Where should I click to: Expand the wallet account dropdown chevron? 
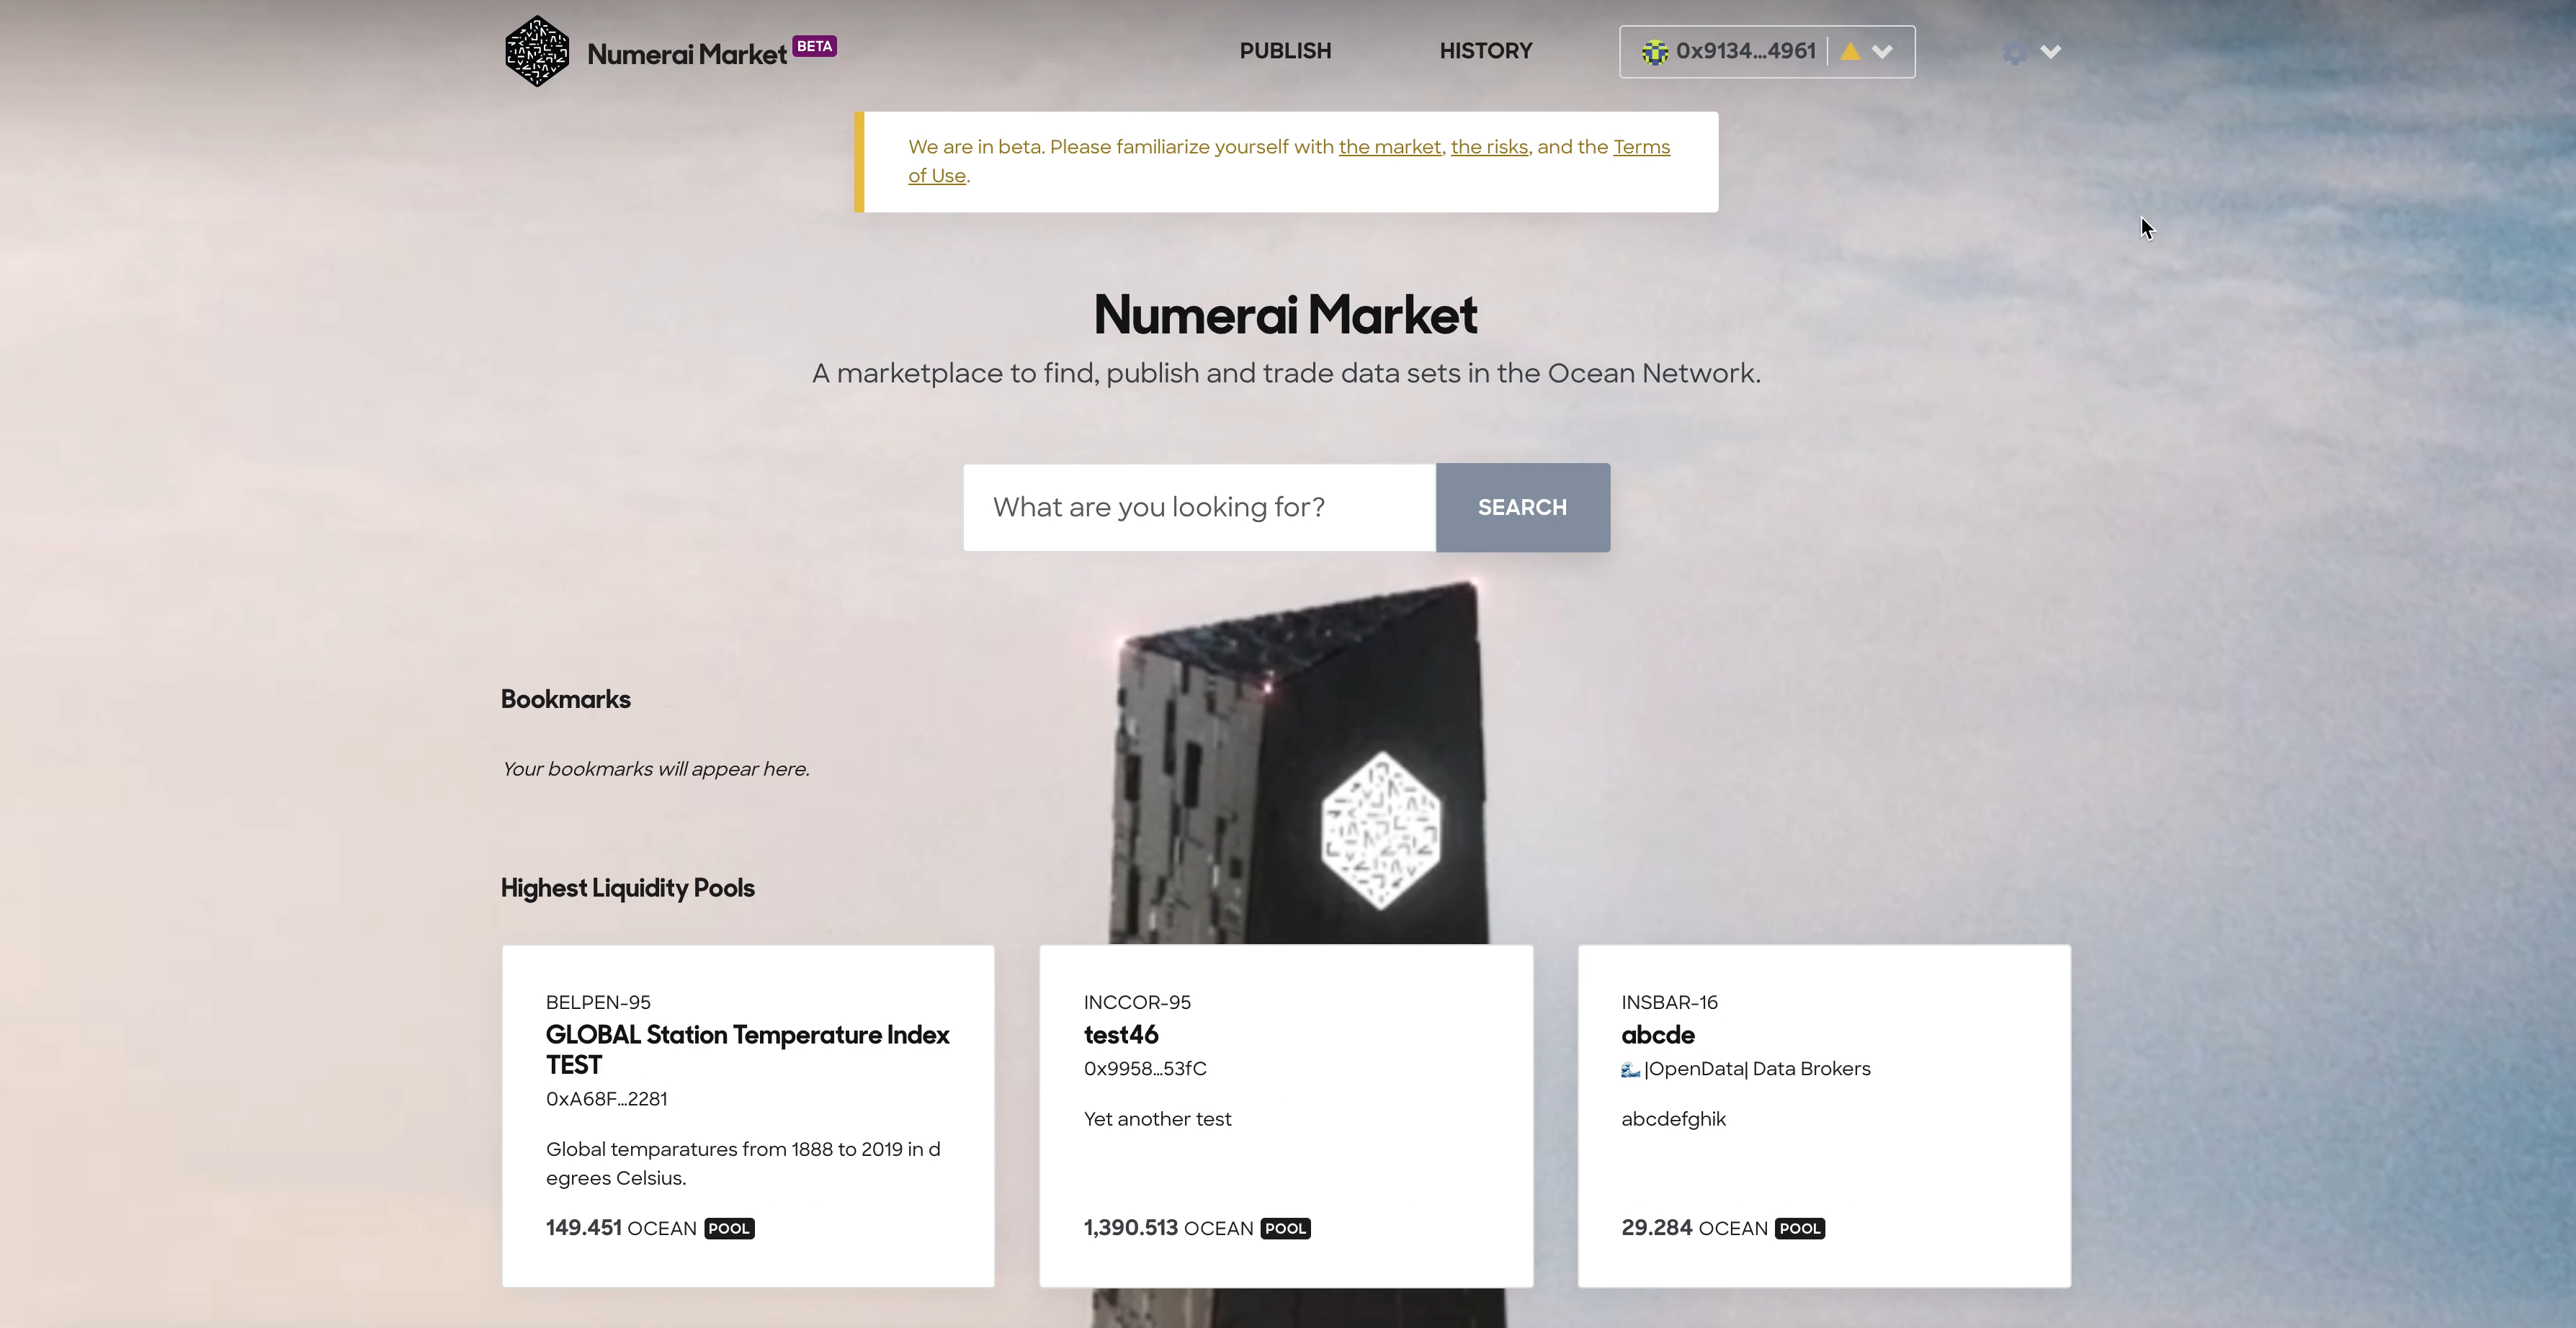pyautogui.click(x=1882, y=52)
